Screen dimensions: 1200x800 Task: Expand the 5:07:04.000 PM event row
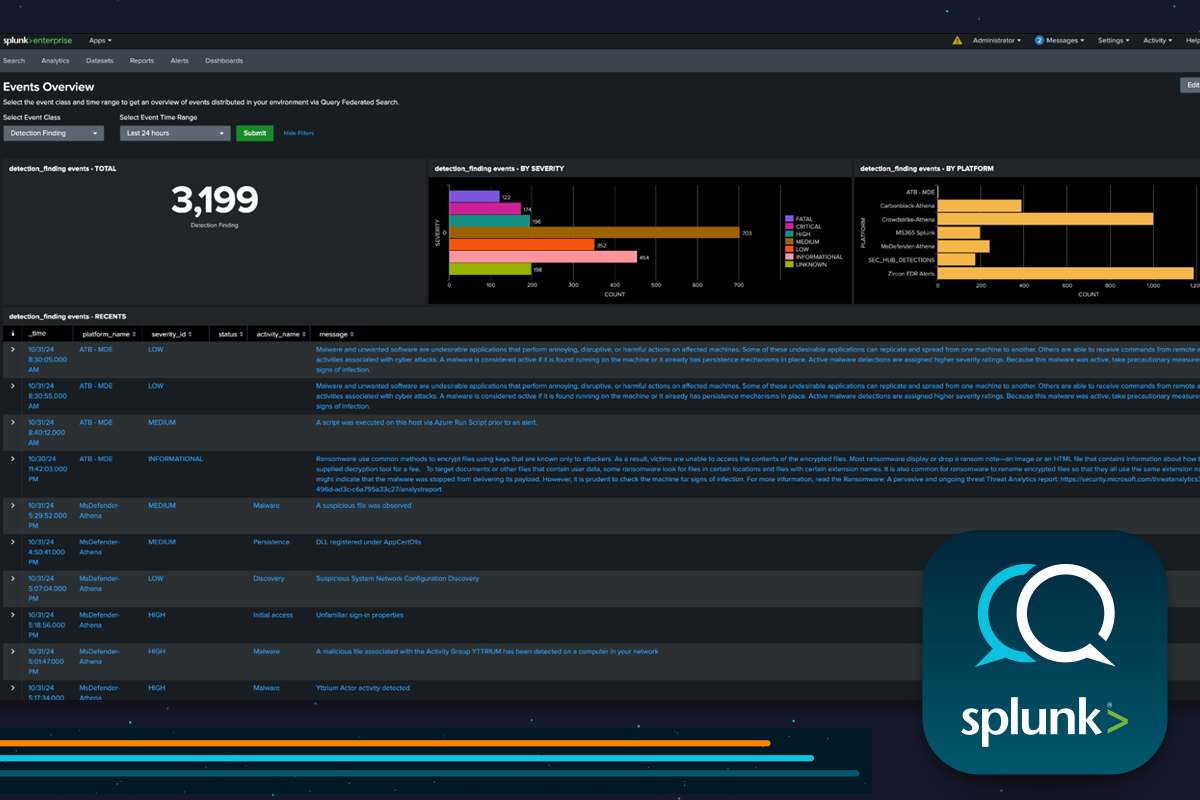(13, 579)
